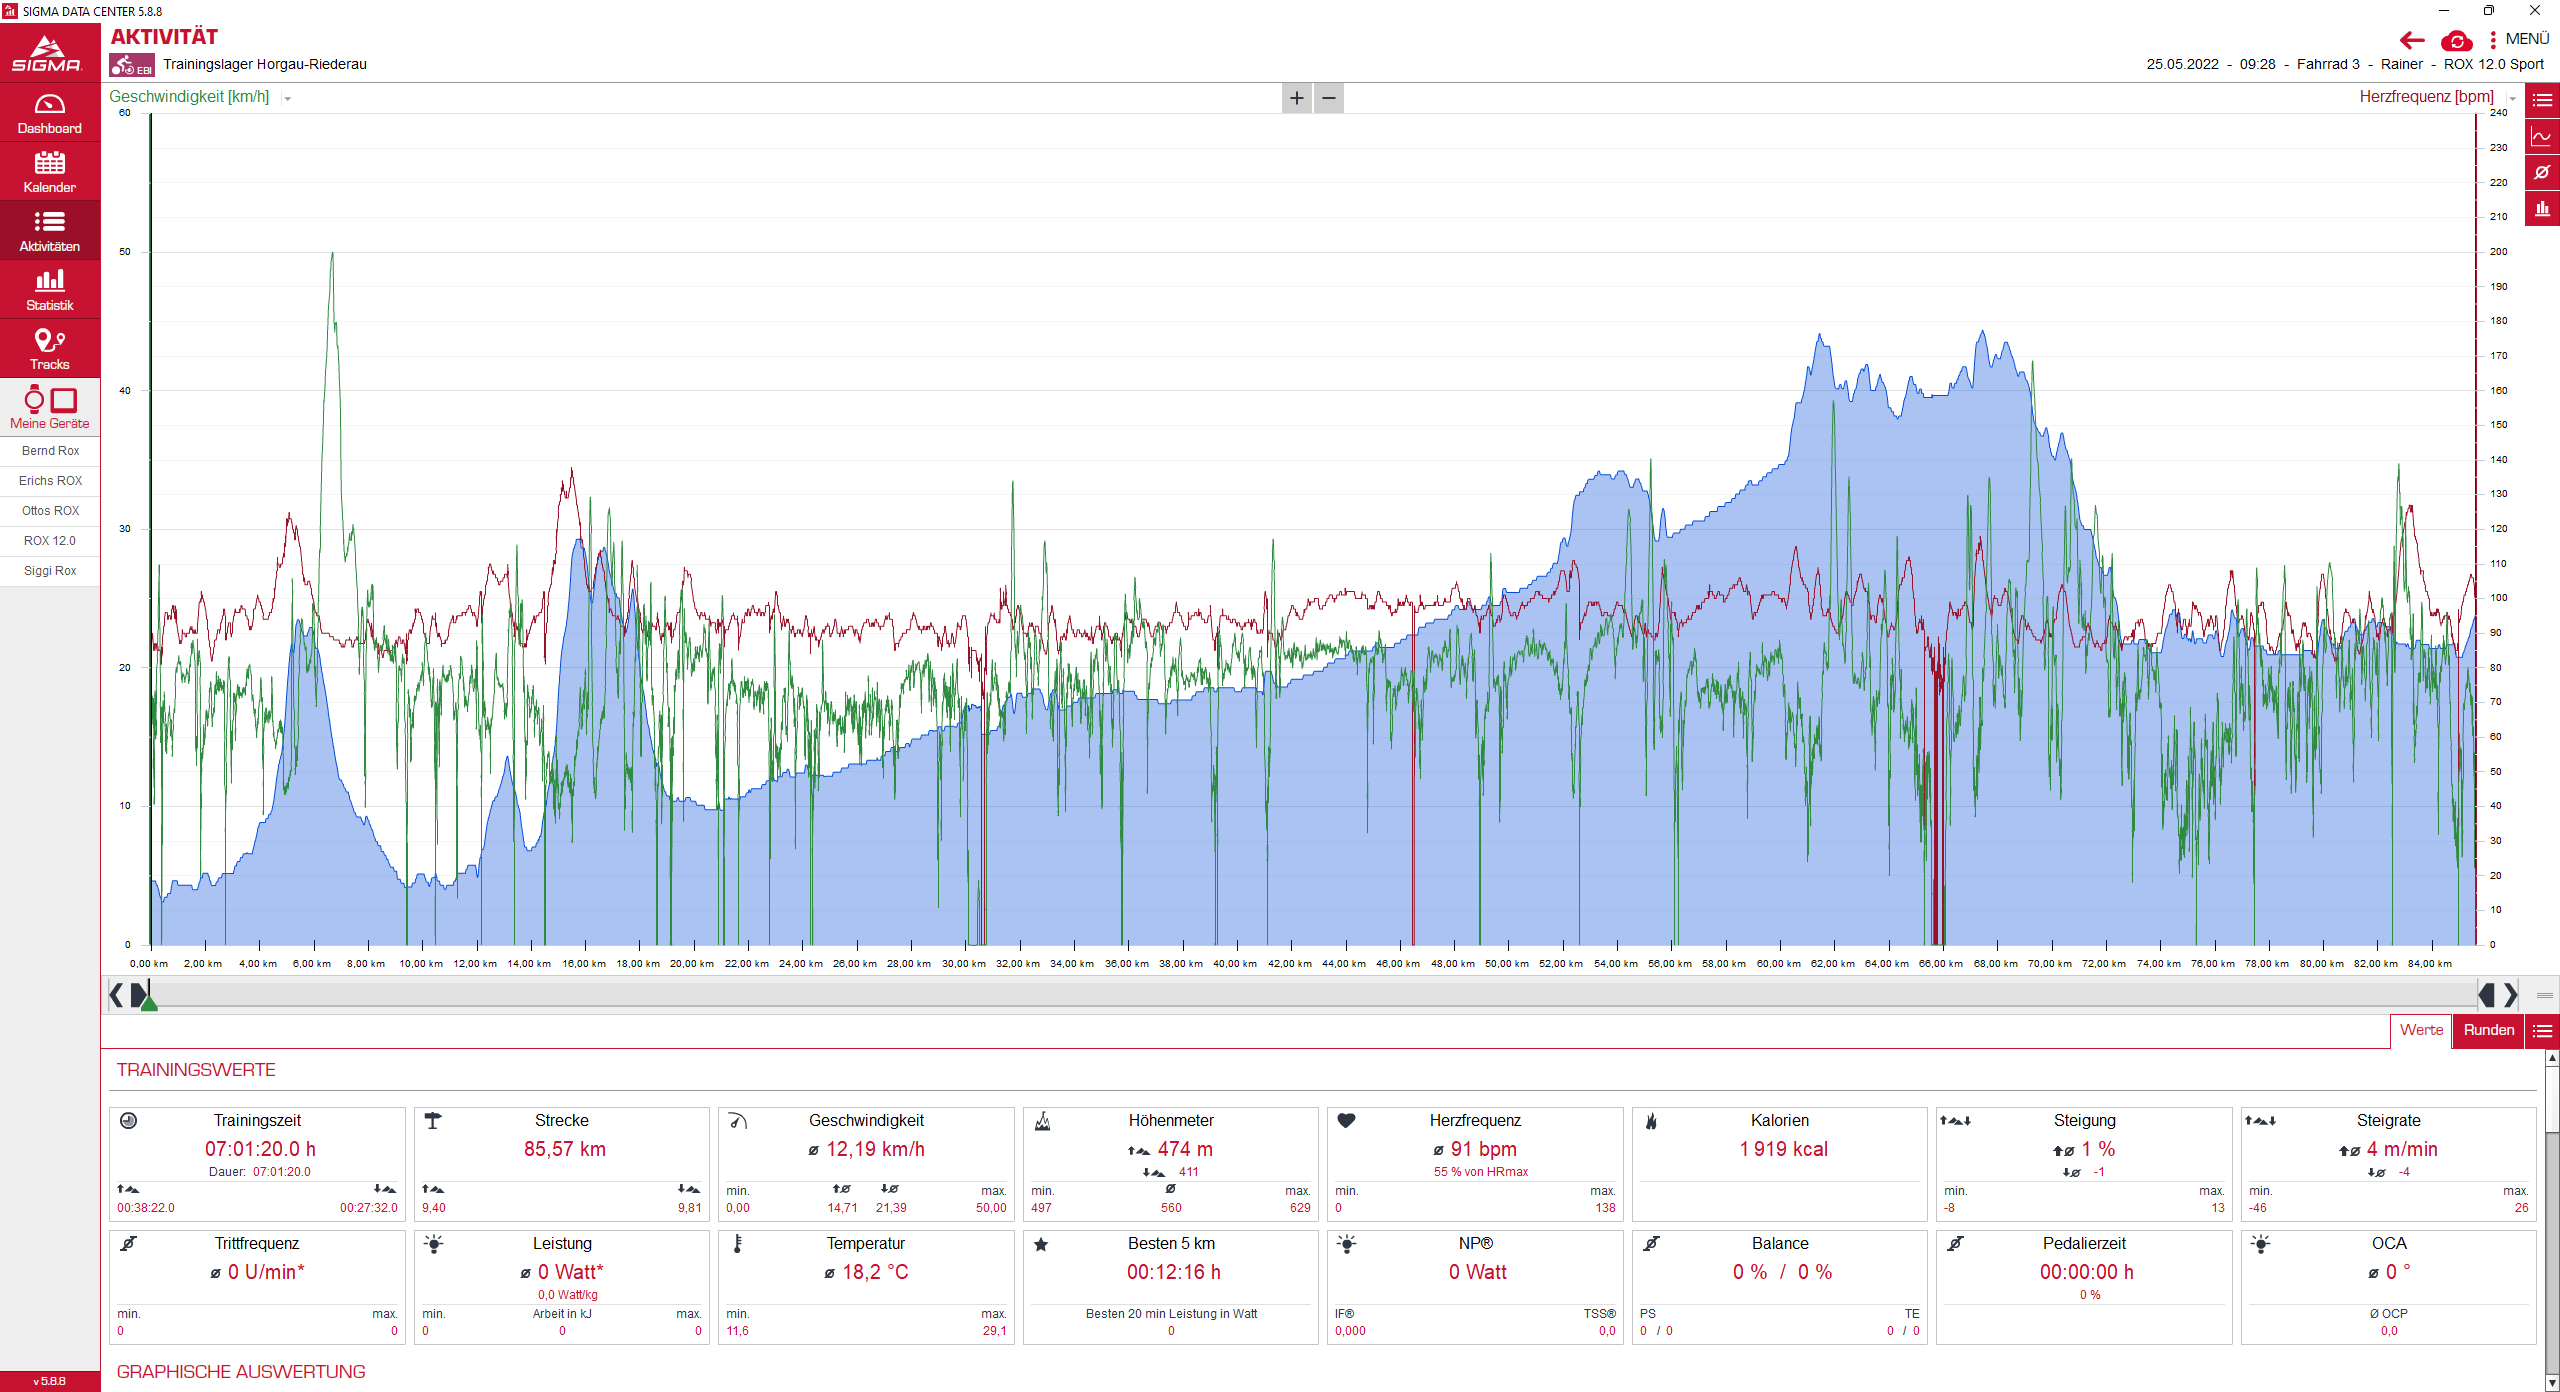This screenshot has width=2560, height=1392.
Task: Zoom out the chart with minus
Action: pos(1329,98)
